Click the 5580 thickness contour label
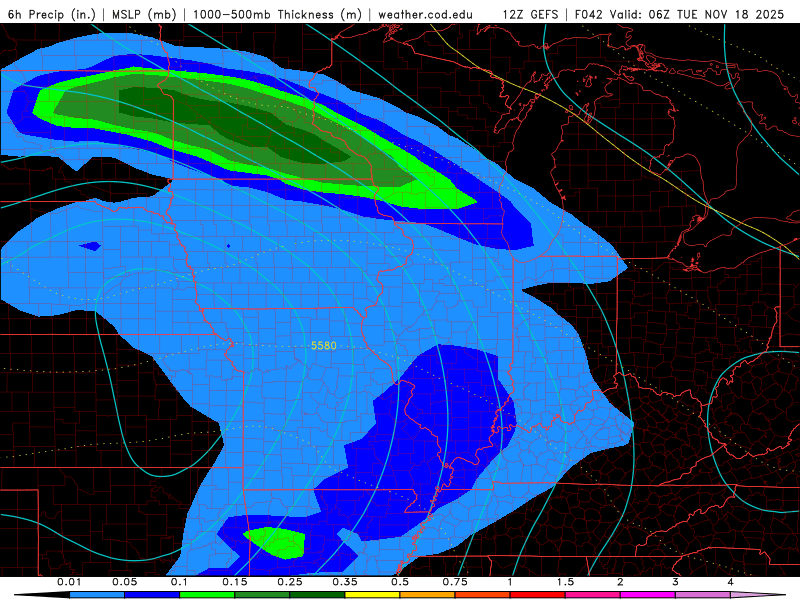 coord(324,346)
